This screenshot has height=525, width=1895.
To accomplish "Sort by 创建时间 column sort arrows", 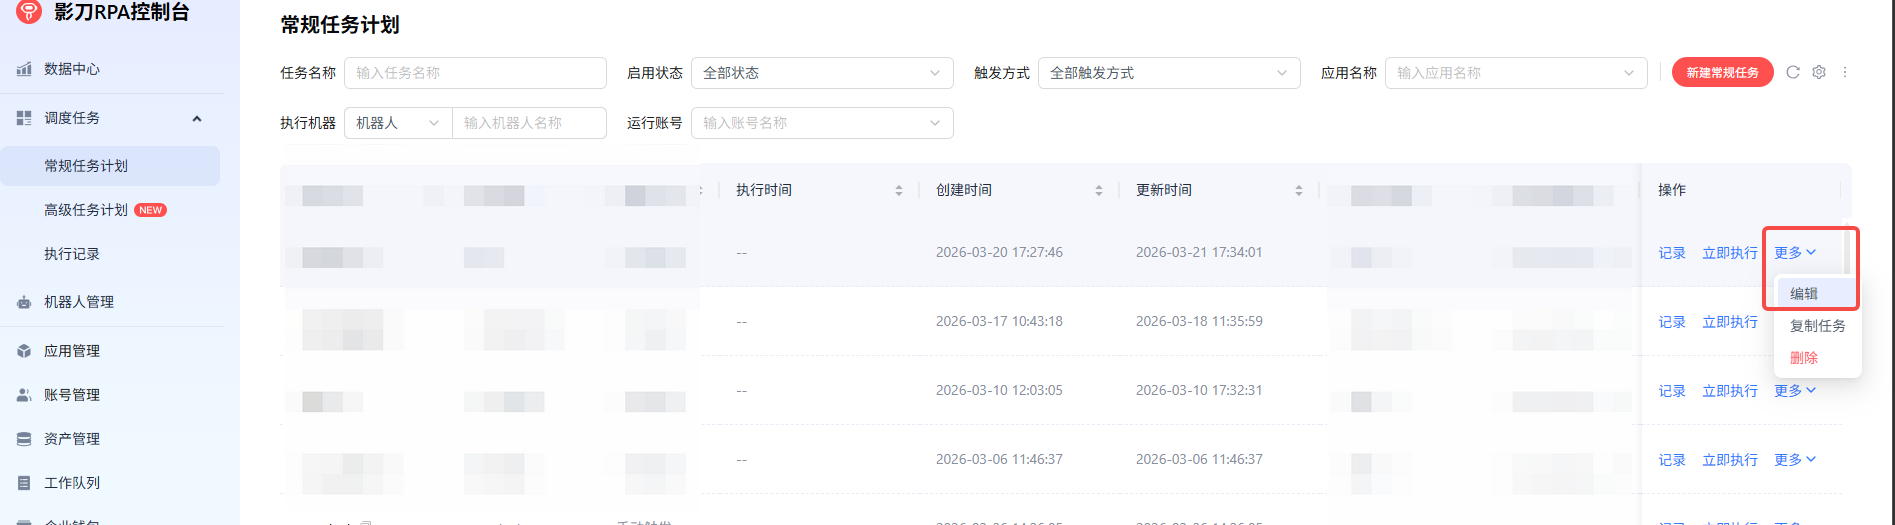I will click(1099, 190).
